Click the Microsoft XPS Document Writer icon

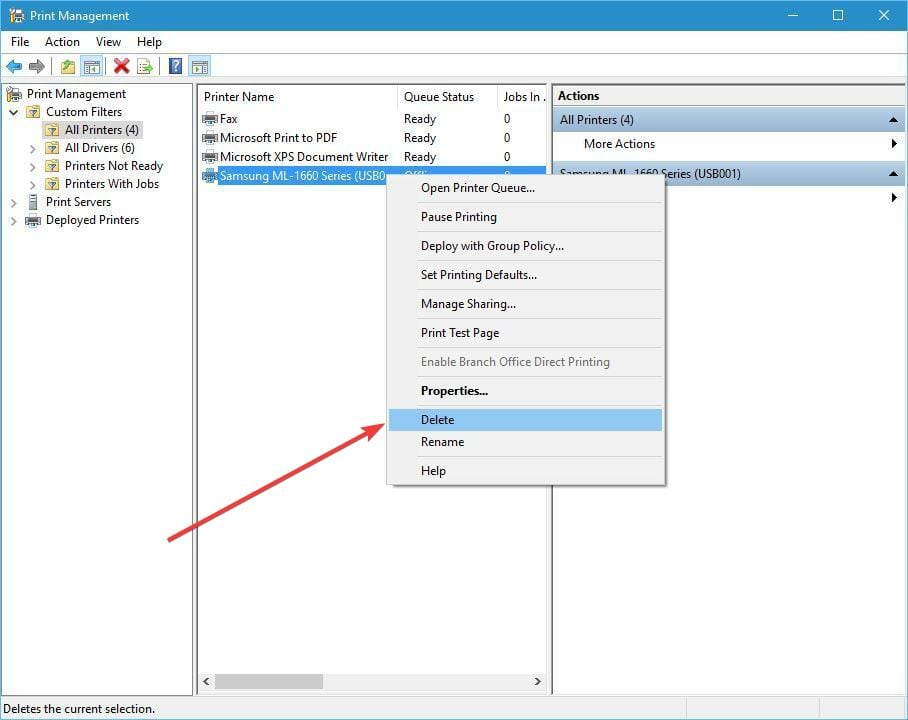[x=210, y=157]
